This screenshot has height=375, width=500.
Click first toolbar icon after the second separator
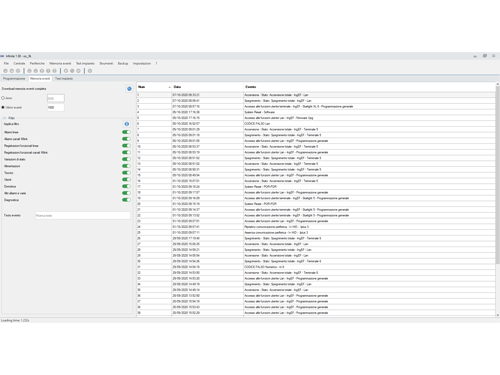(x=66, y=71)
